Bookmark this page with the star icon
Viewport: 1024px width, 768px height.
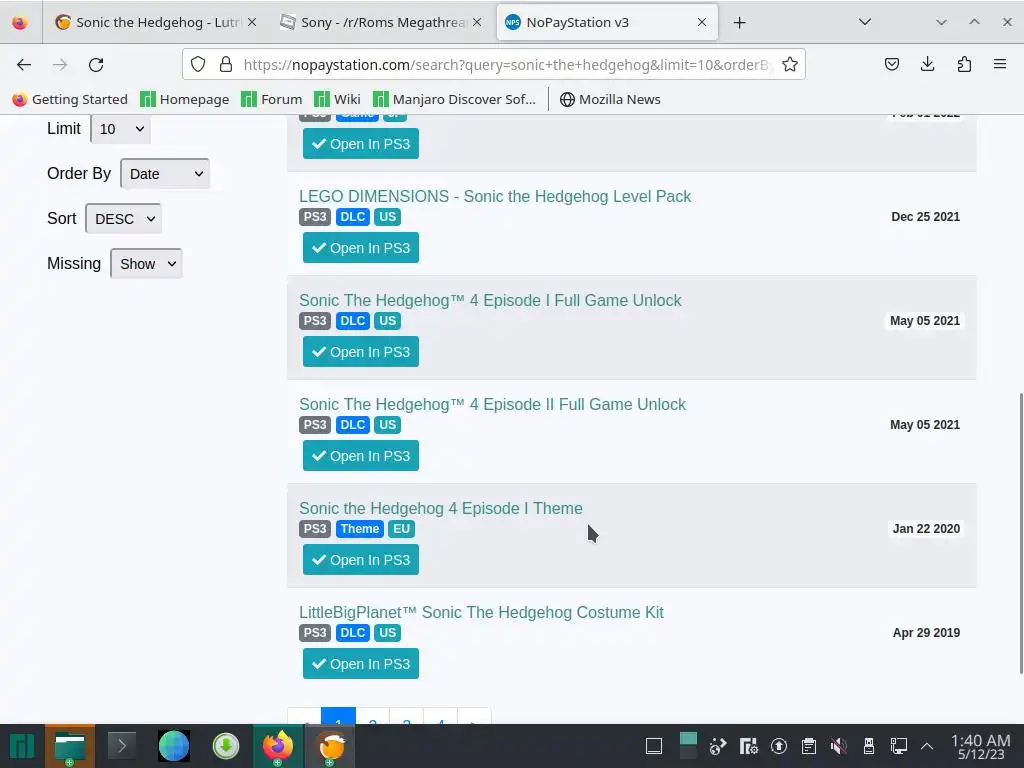coord(790,64)
